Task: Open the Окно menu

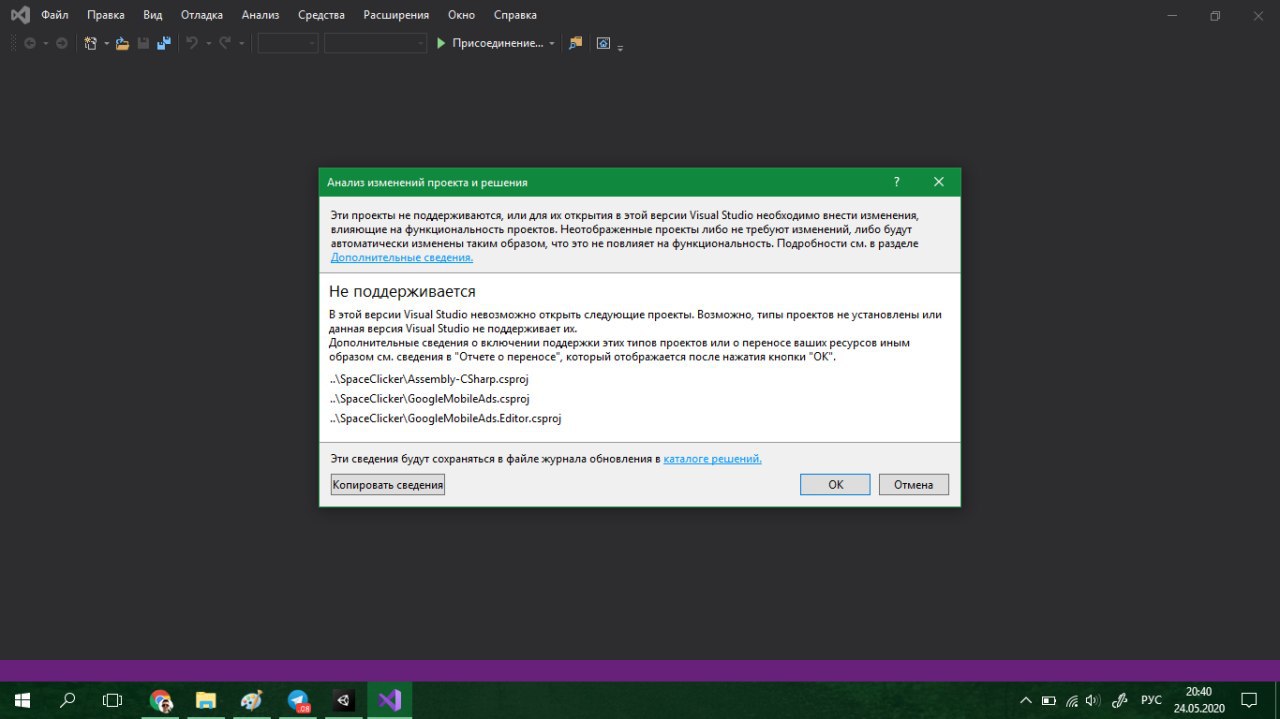Action: point(461,15)
